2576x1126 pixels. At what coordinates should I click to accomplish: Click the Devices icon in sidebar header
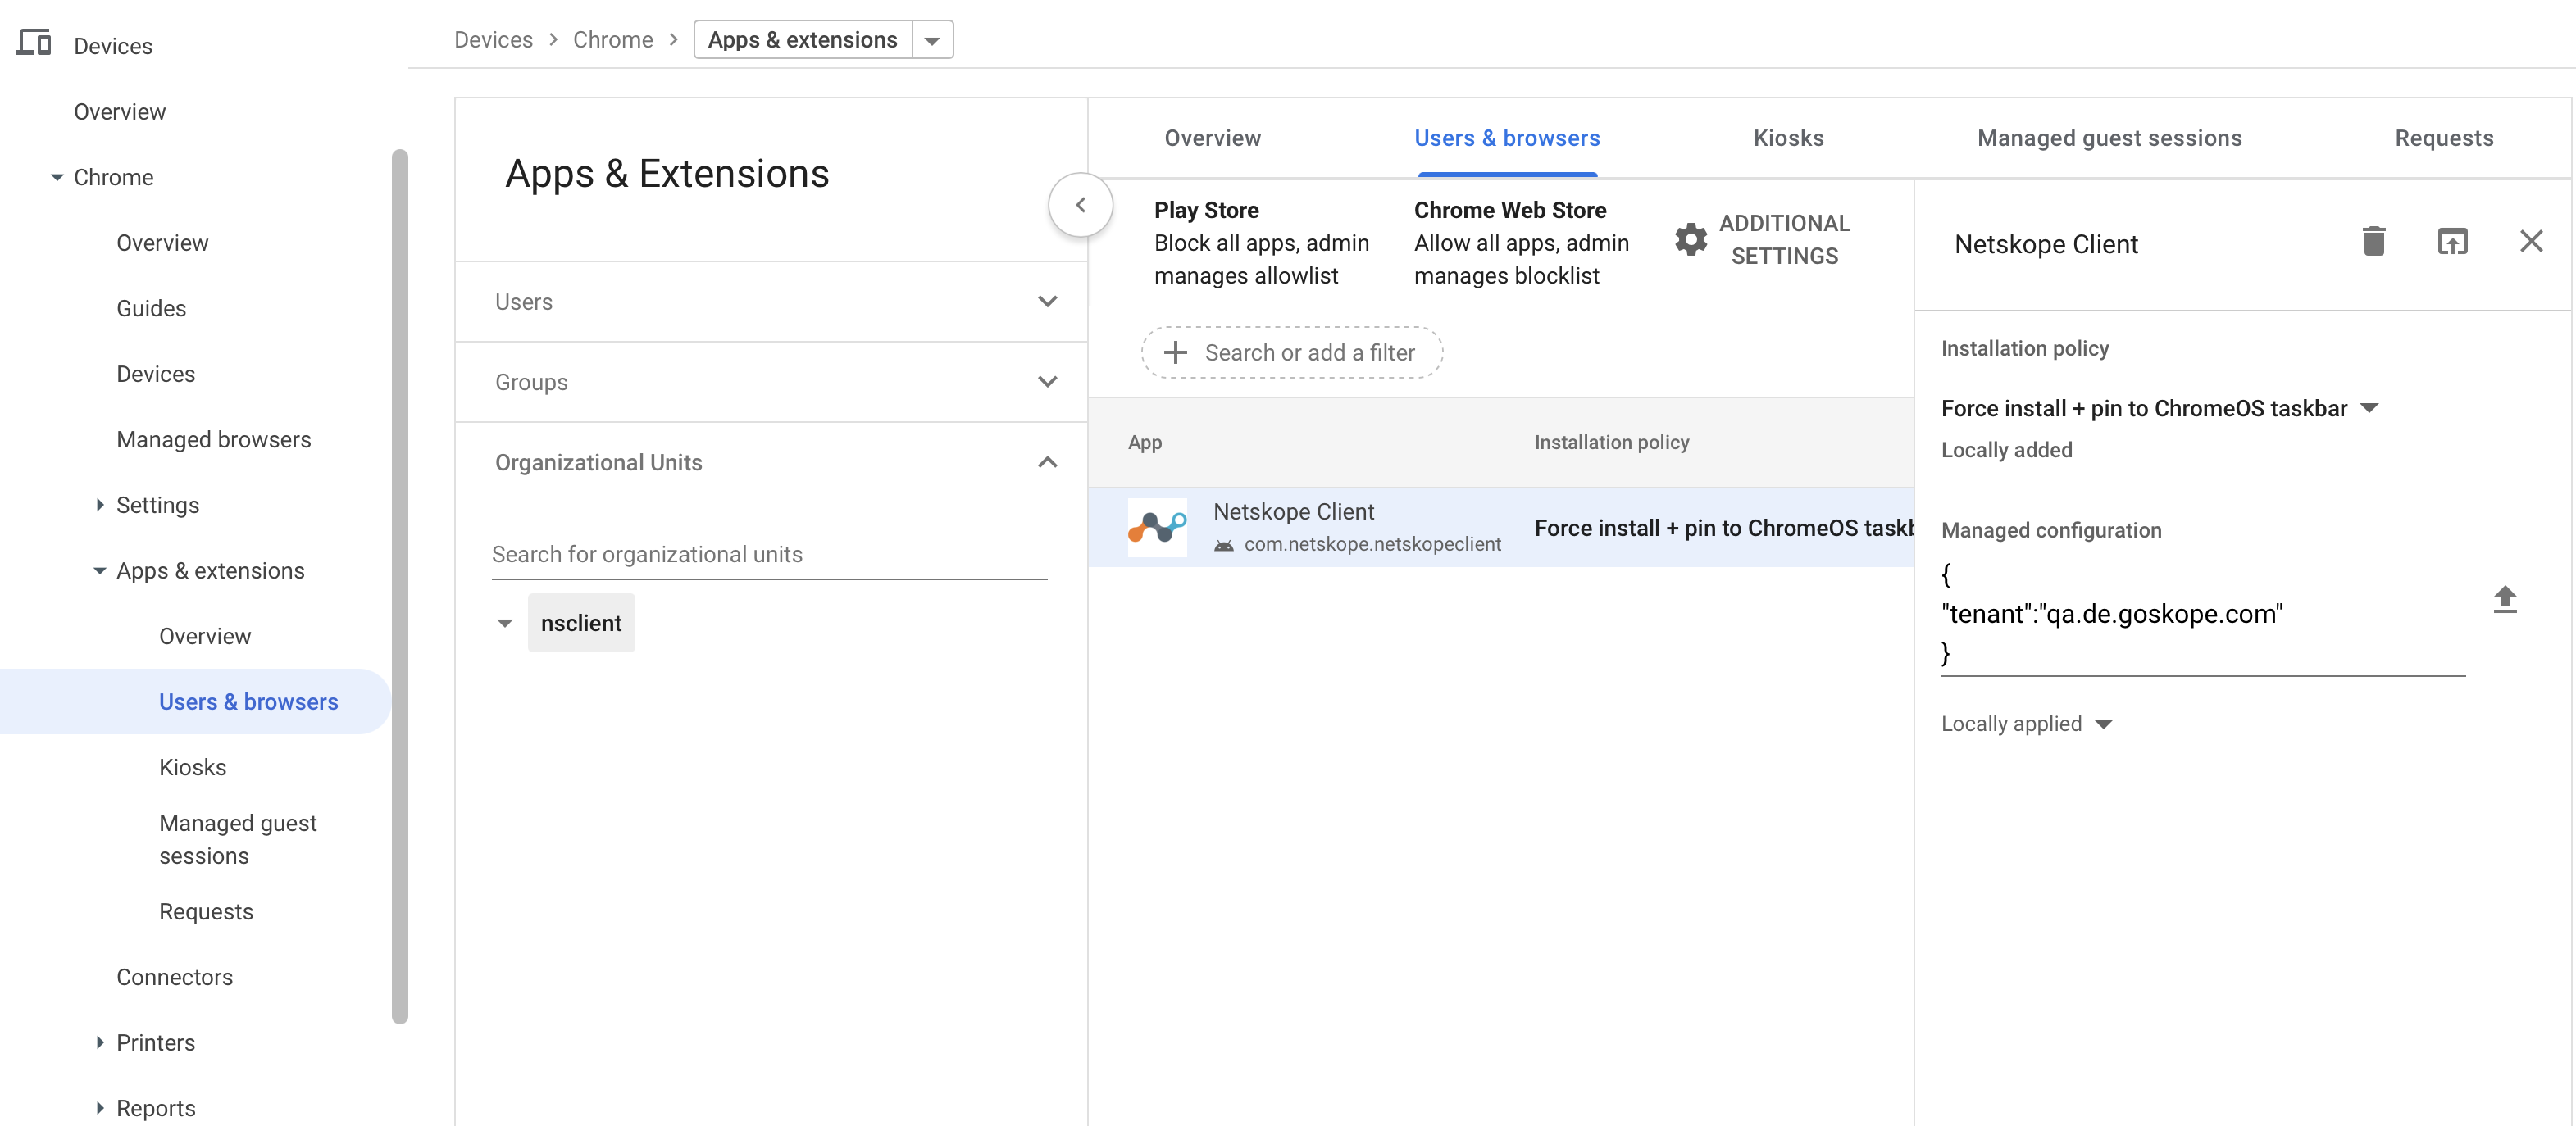point(34,43)
